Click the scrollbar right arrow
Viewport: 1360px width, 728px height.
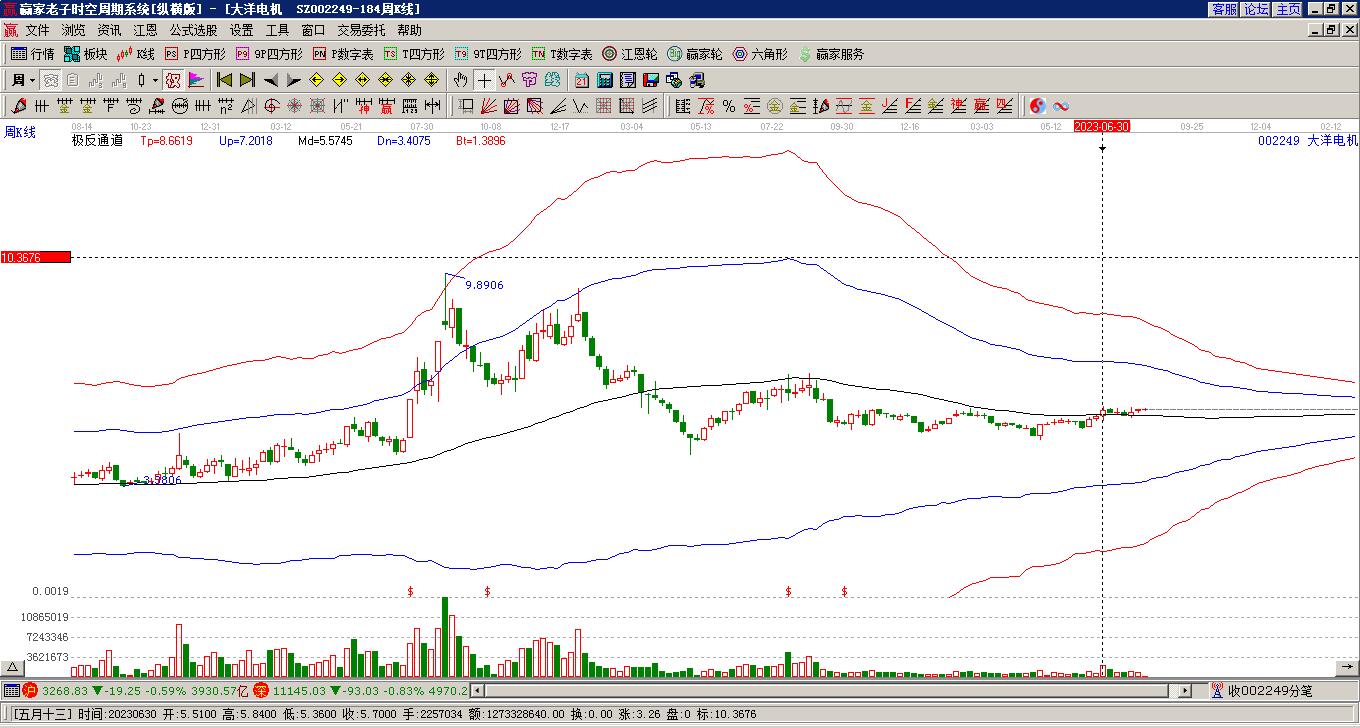[x=1185, y=691]
